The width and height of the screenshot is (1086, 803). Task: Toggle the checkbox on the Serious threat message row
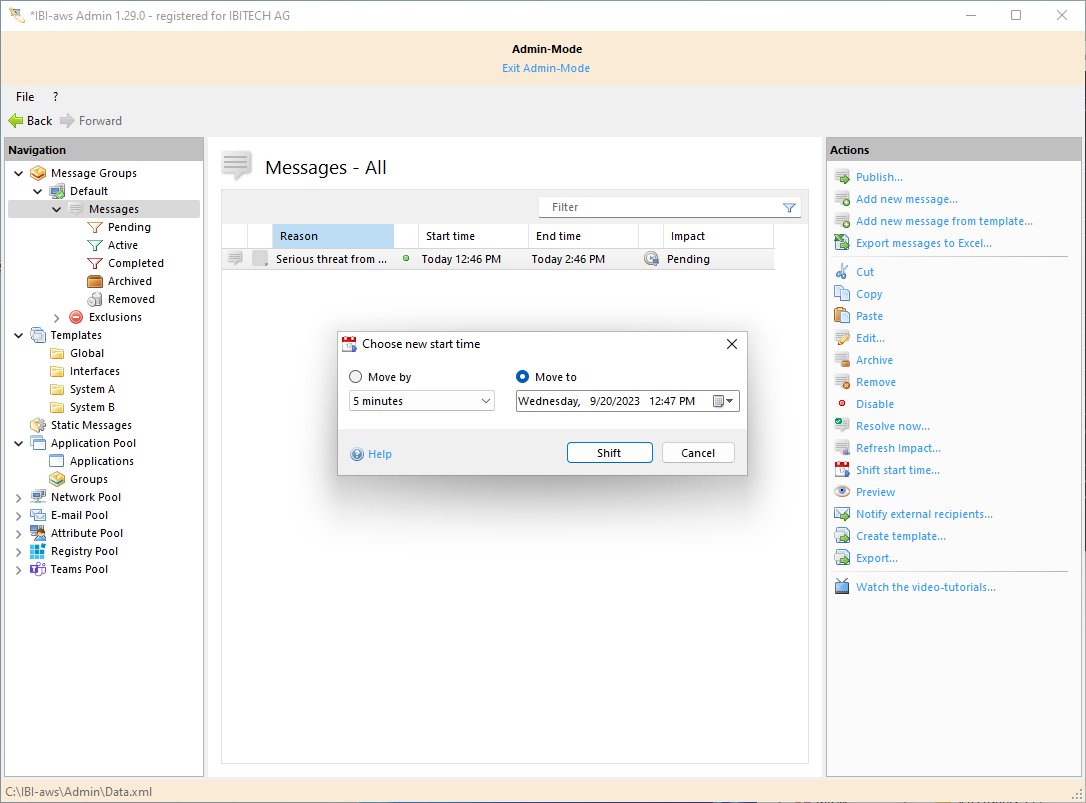pos(260,259)
